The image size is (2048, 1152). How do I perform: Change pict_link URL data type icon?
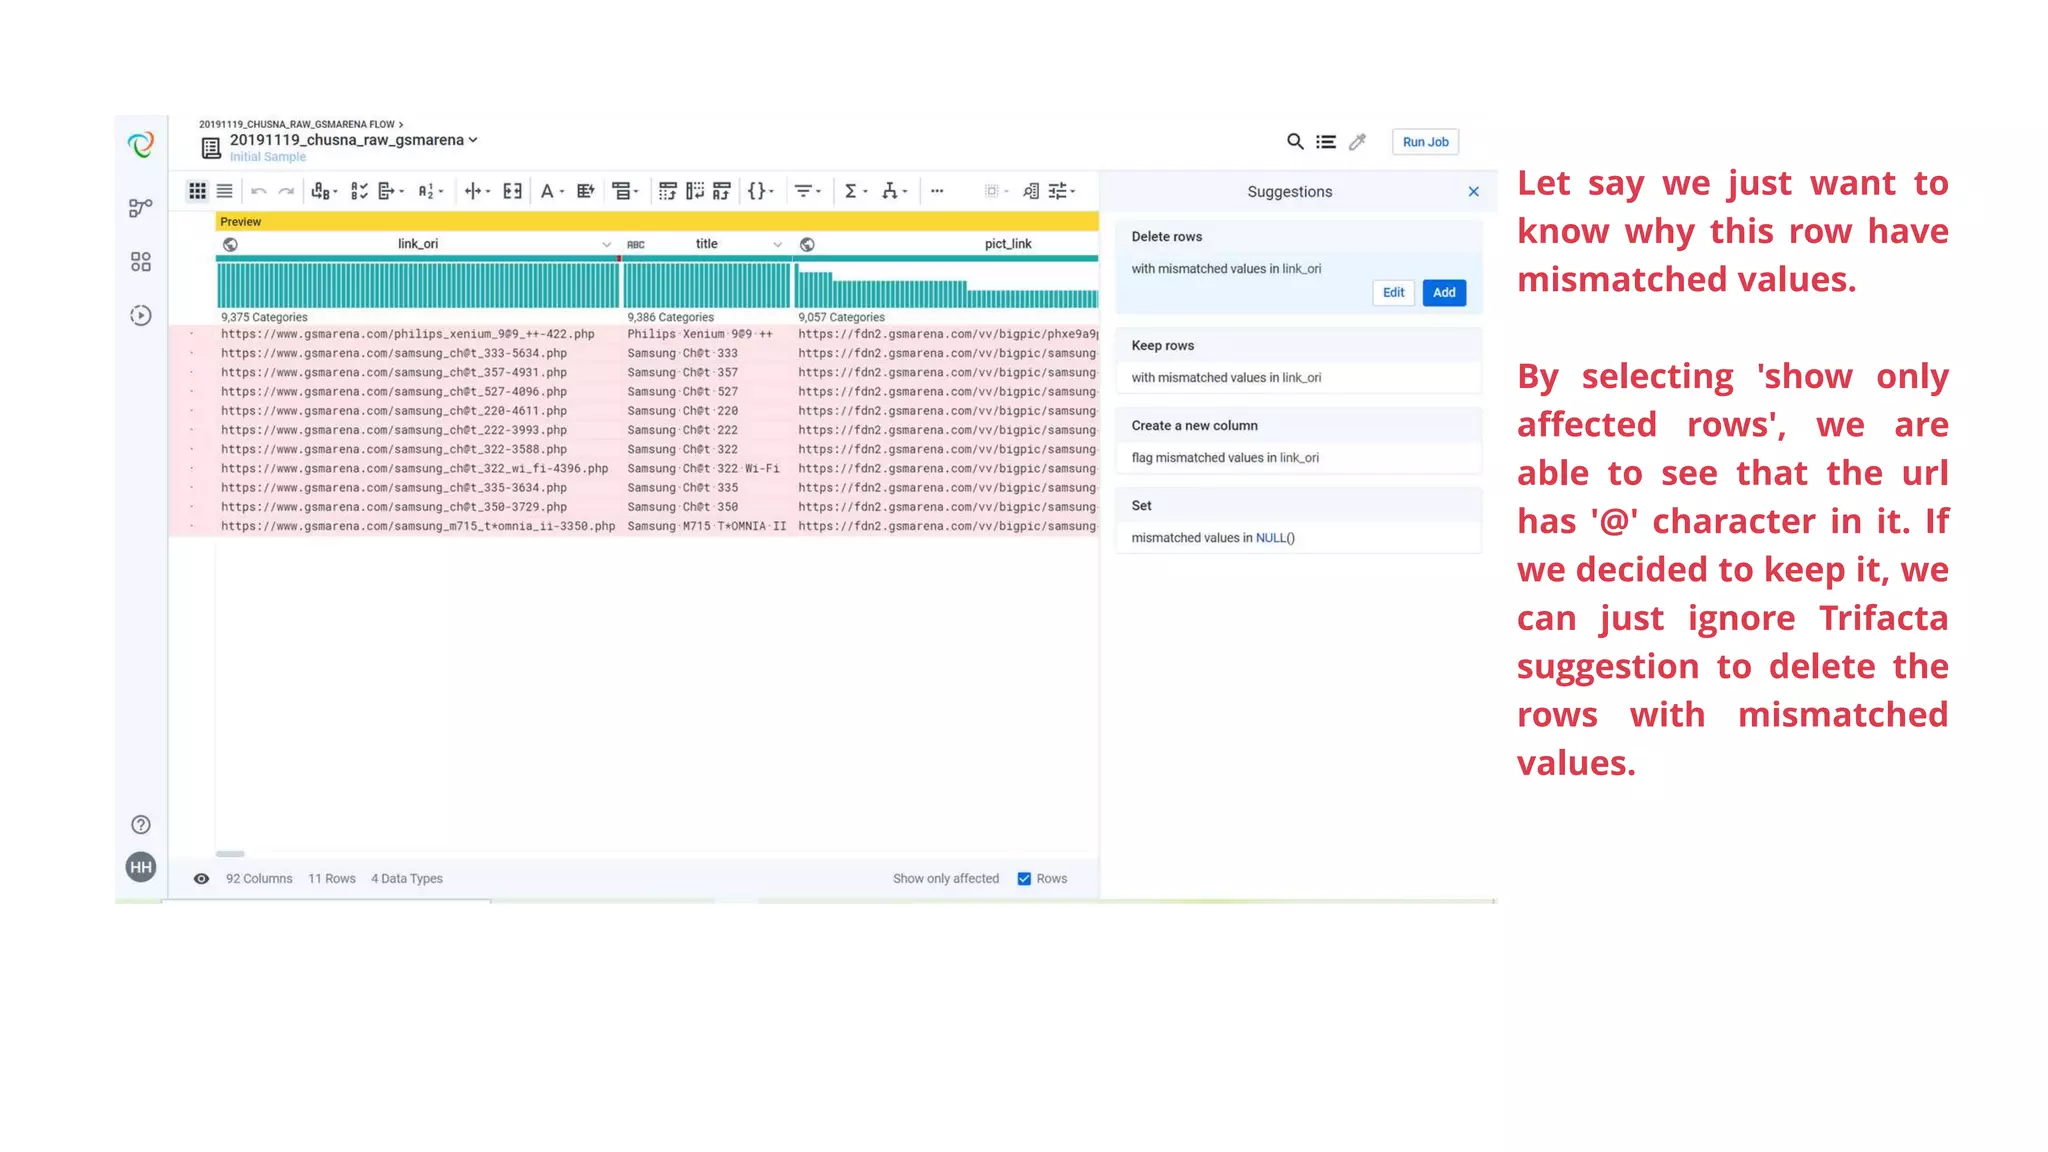tap(807, 245)
